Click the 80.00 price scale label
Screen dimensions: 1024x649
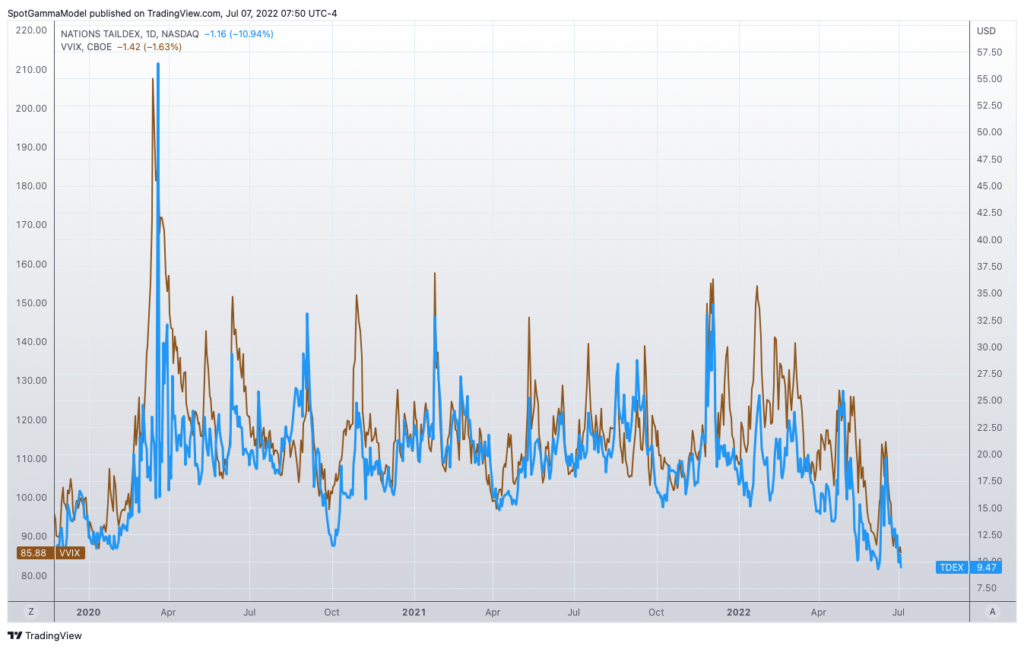(34, 576)
